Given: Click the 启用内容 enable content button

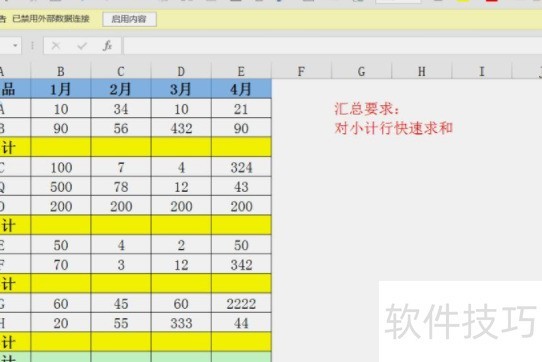Looking at the screenshot, I should point(129,19).
